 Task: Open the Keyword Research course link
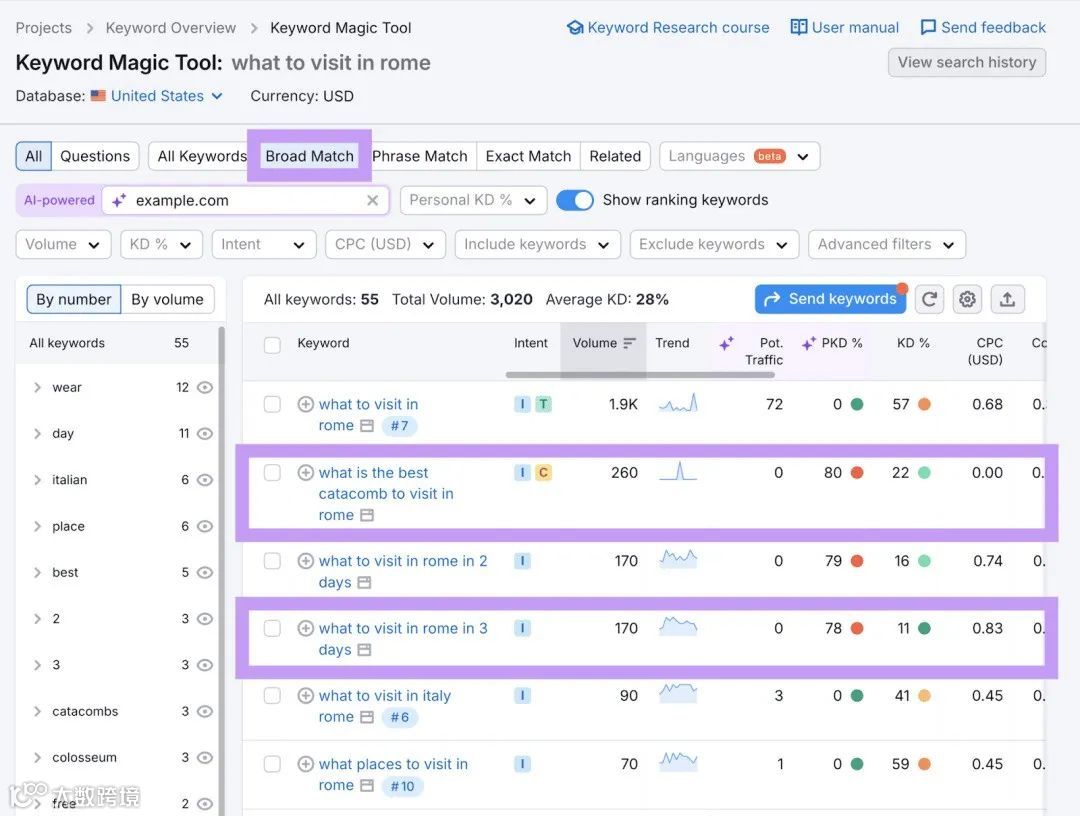point(668,28)
